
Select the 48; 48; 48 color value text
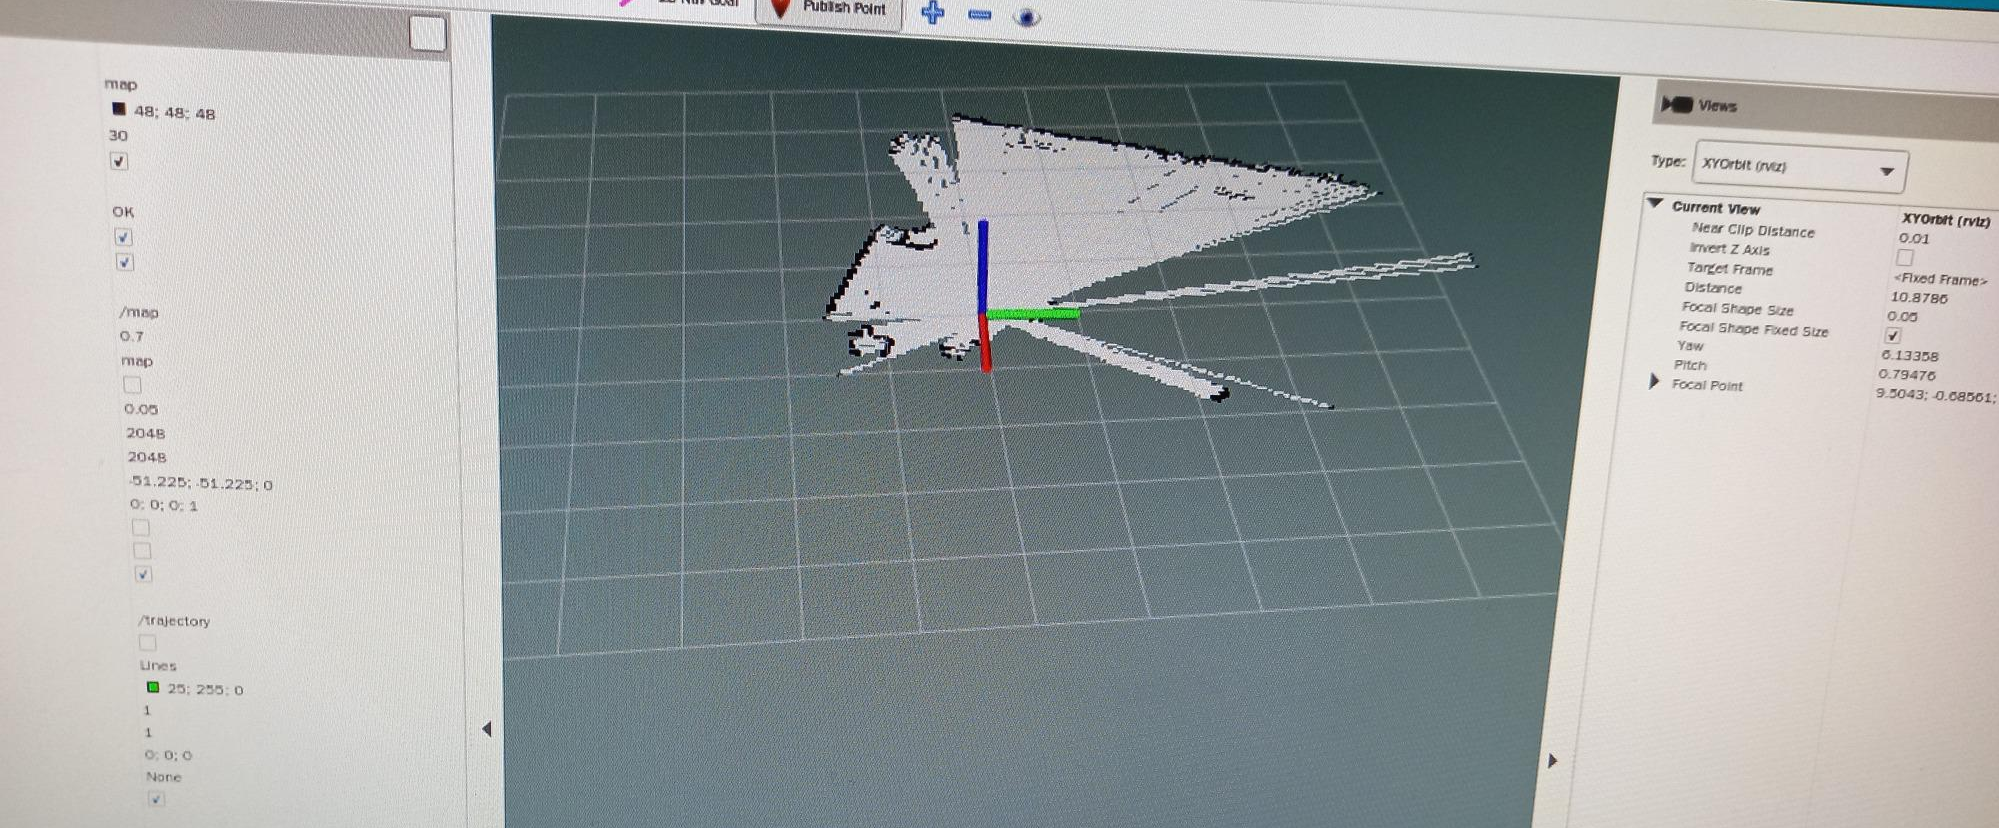click(174, 112)
